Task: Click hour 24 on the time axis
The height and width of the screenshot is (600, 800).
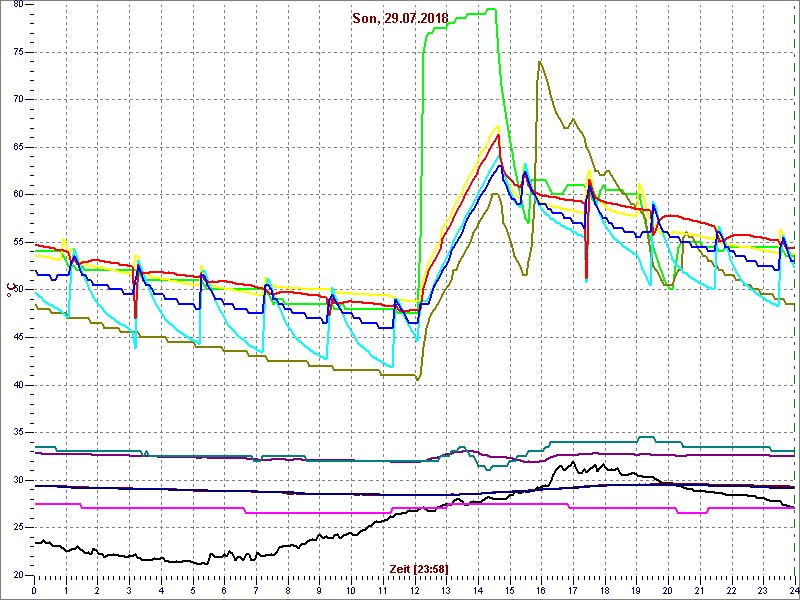Action: click(793, 590)
